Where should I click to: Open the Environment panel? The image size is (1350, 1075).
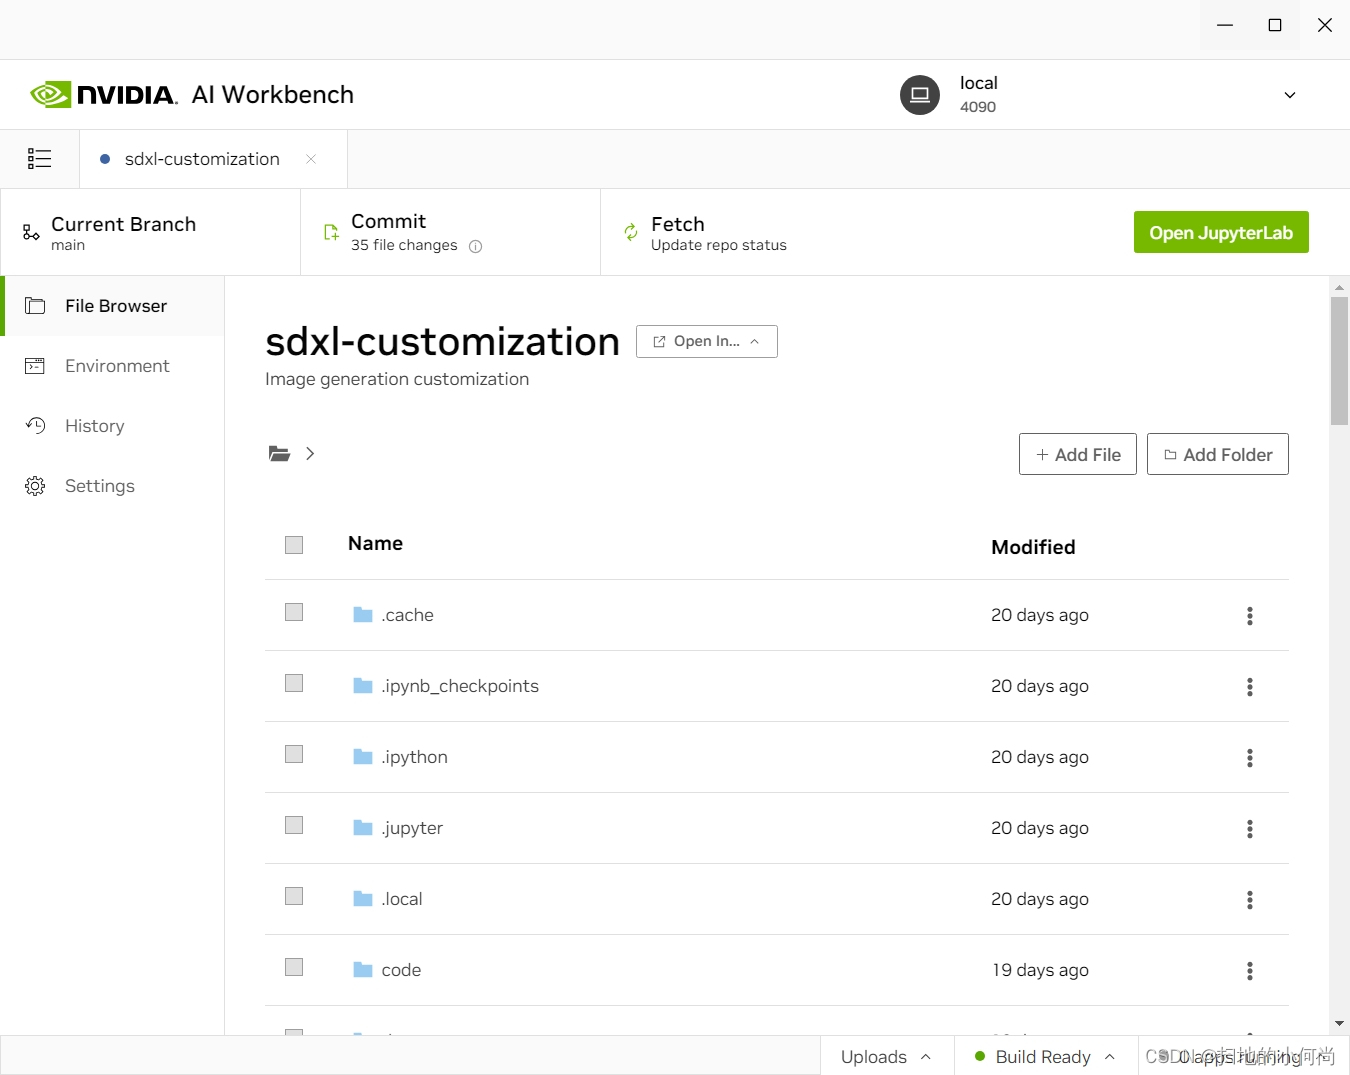[x=117, y=366]
